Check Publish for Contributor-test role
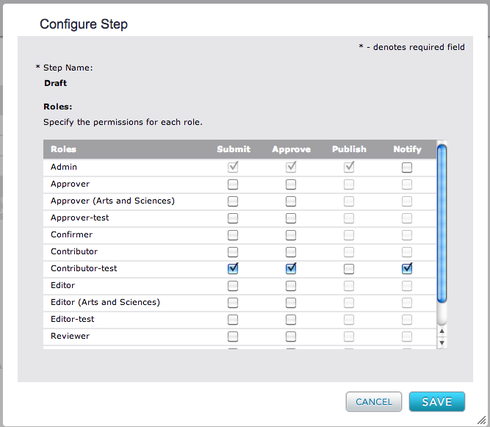Image resolution: width=490 pixels, height=427 pixels. click(x=349, y=269)
